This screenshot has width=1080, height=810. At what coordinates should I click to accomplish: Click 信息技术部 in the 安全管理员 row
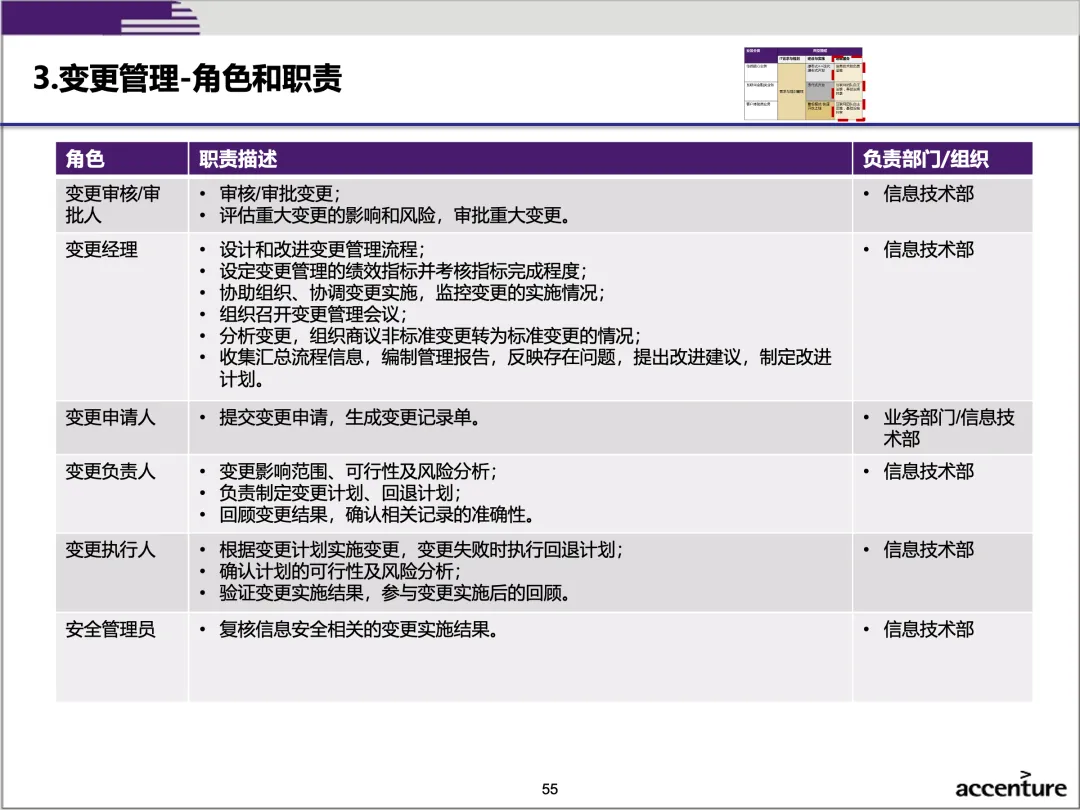pos(928,630)
